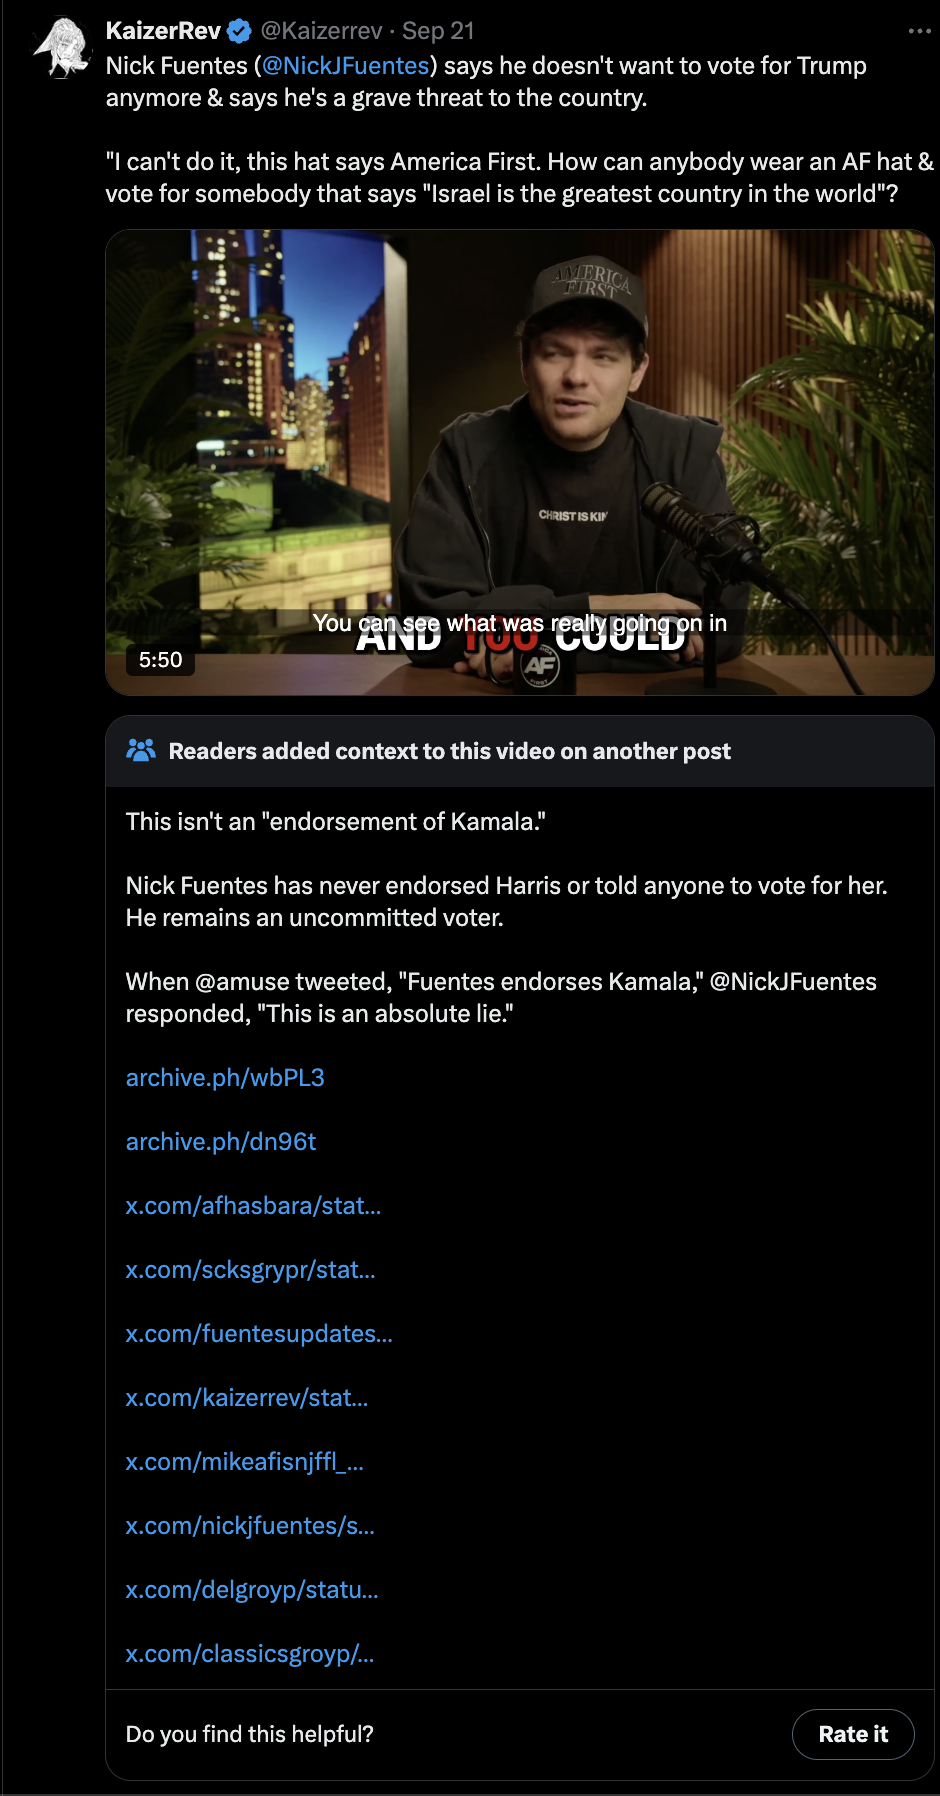Click the 5:50 video duration badge

tap(160, 660)
